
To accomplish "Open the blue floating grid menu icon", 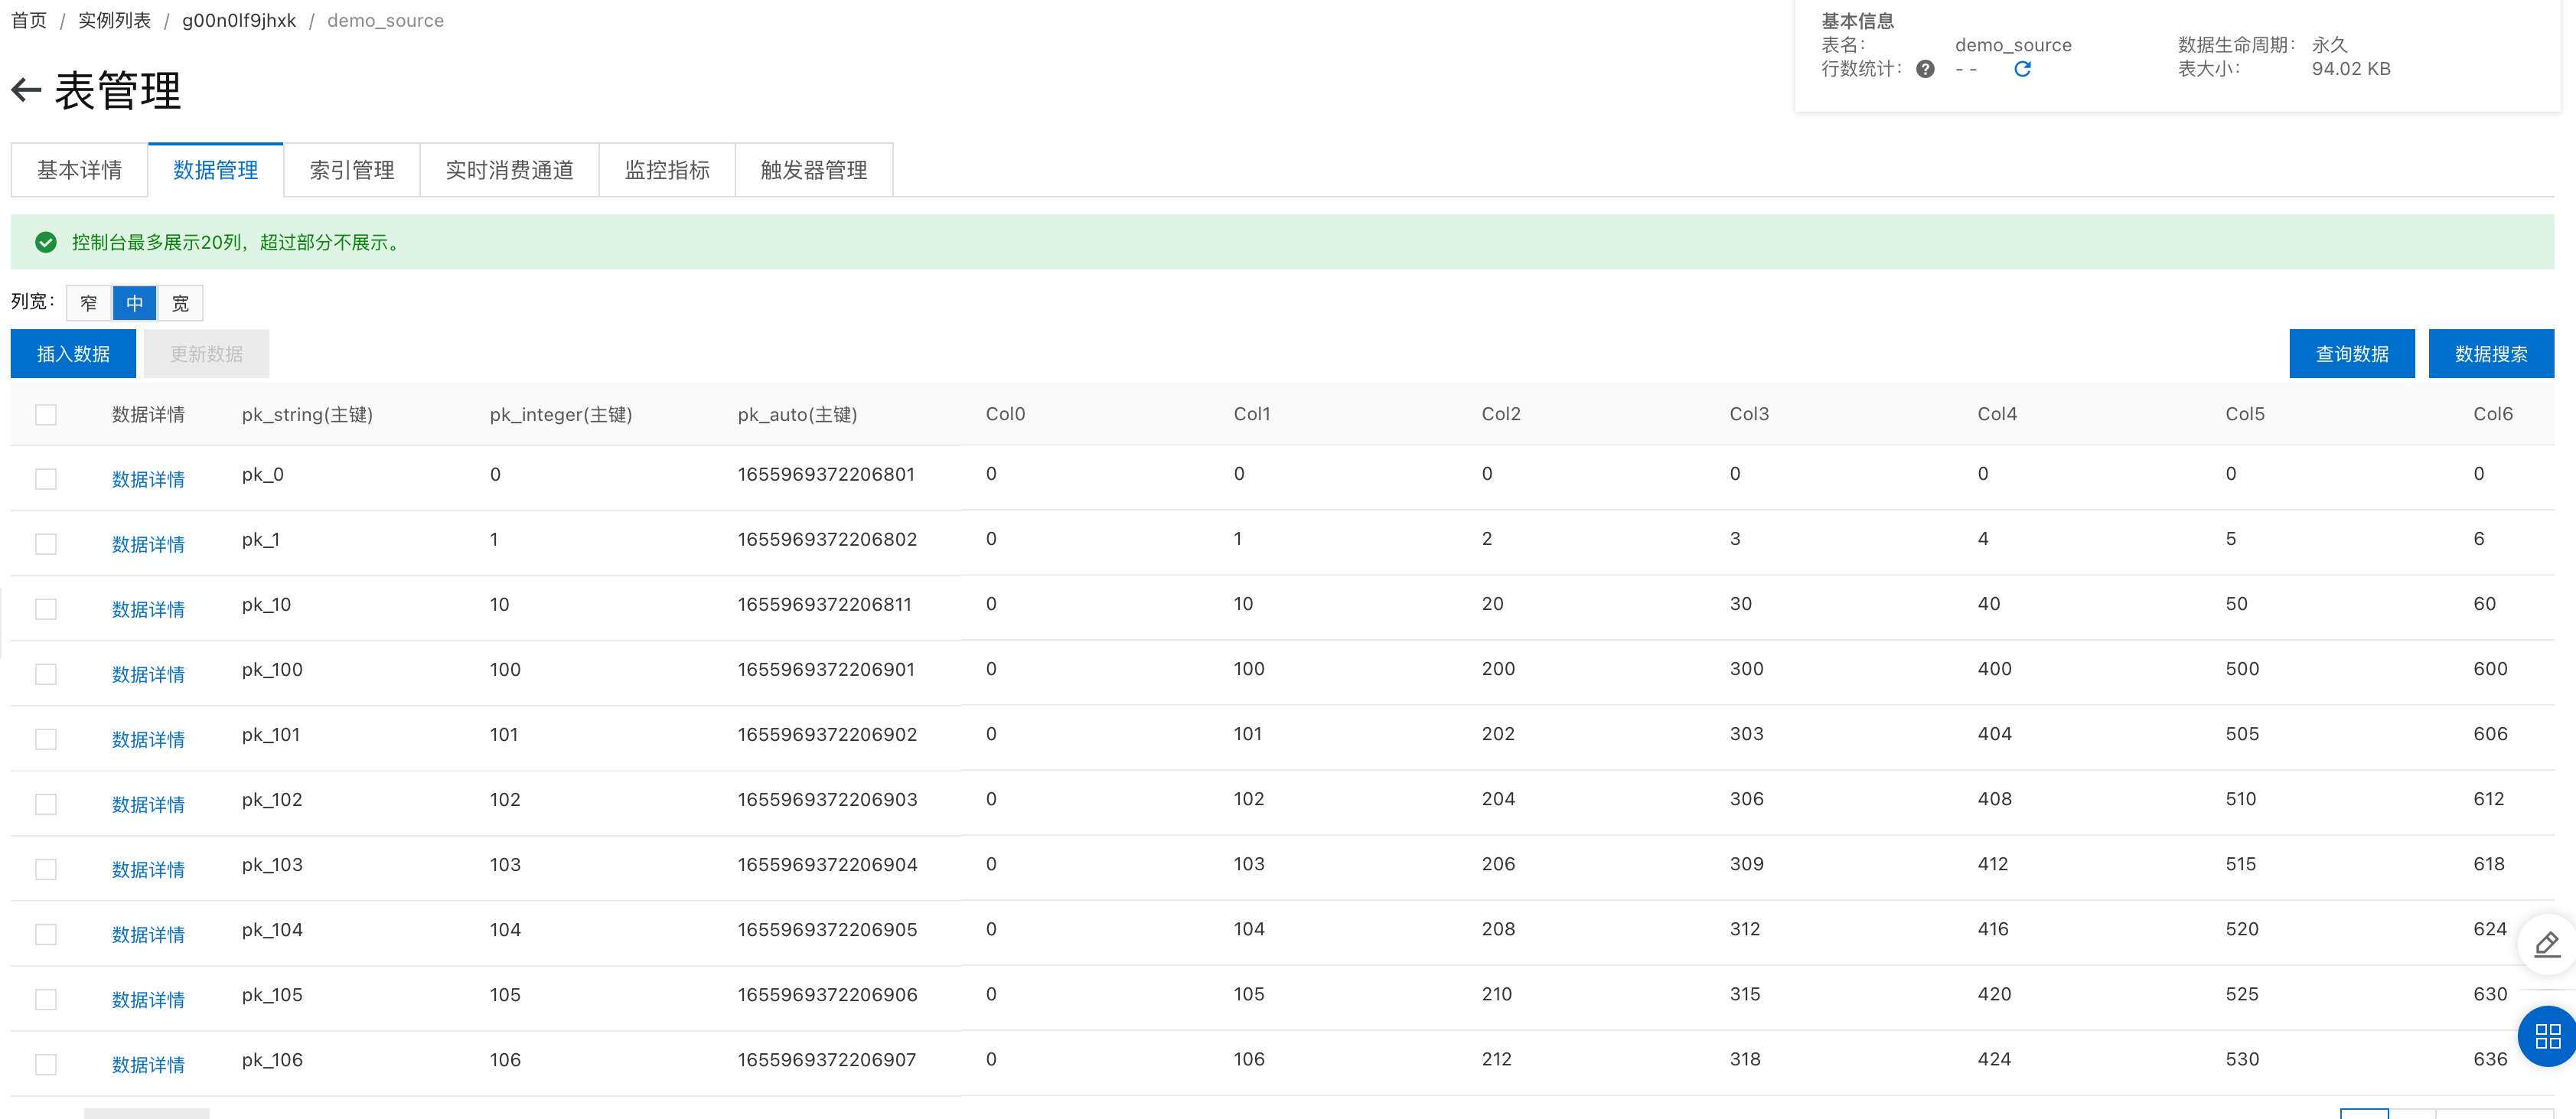I will 2546,1035.
